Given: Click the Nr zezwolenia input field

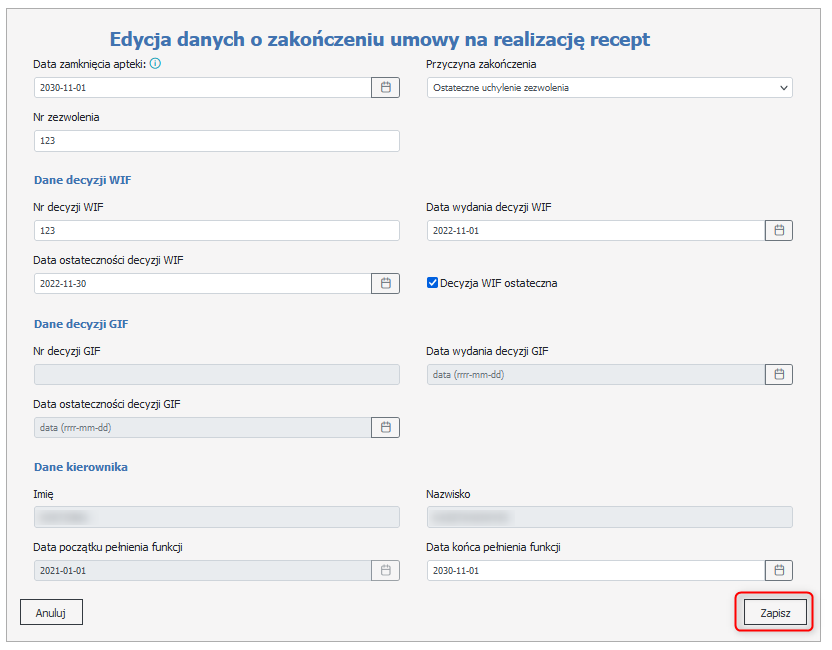Looking at the screenshot, I should click(216, 141).
